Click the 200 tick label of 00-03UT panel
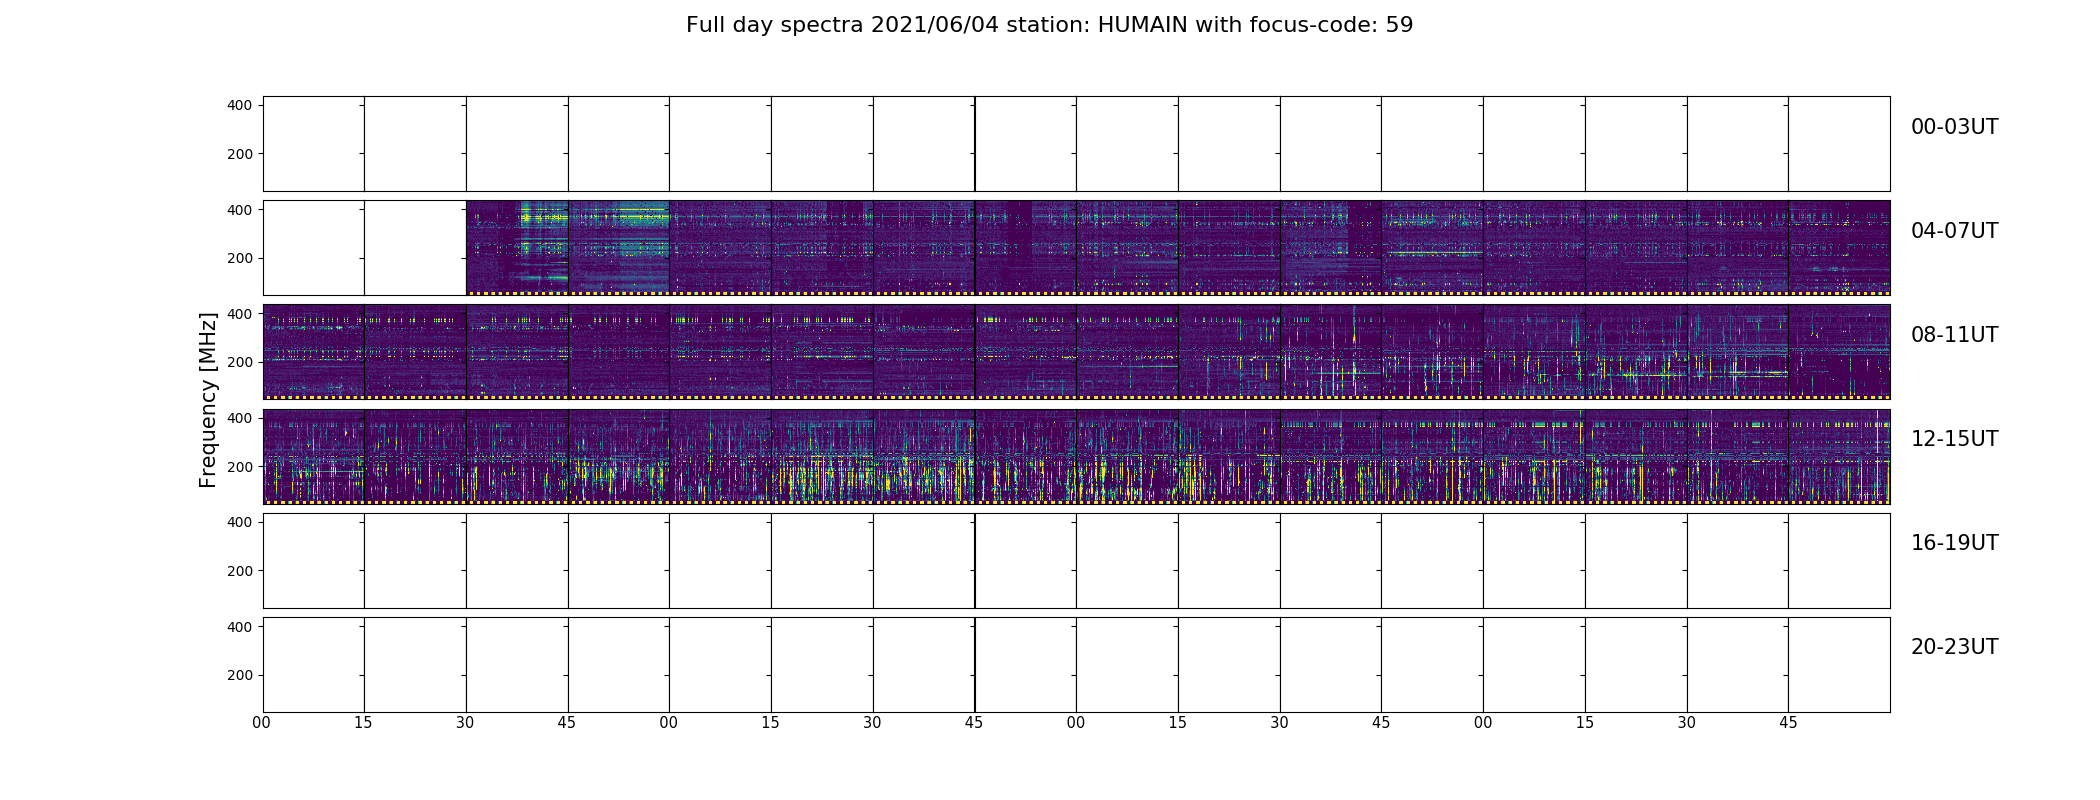 (240, 154)
